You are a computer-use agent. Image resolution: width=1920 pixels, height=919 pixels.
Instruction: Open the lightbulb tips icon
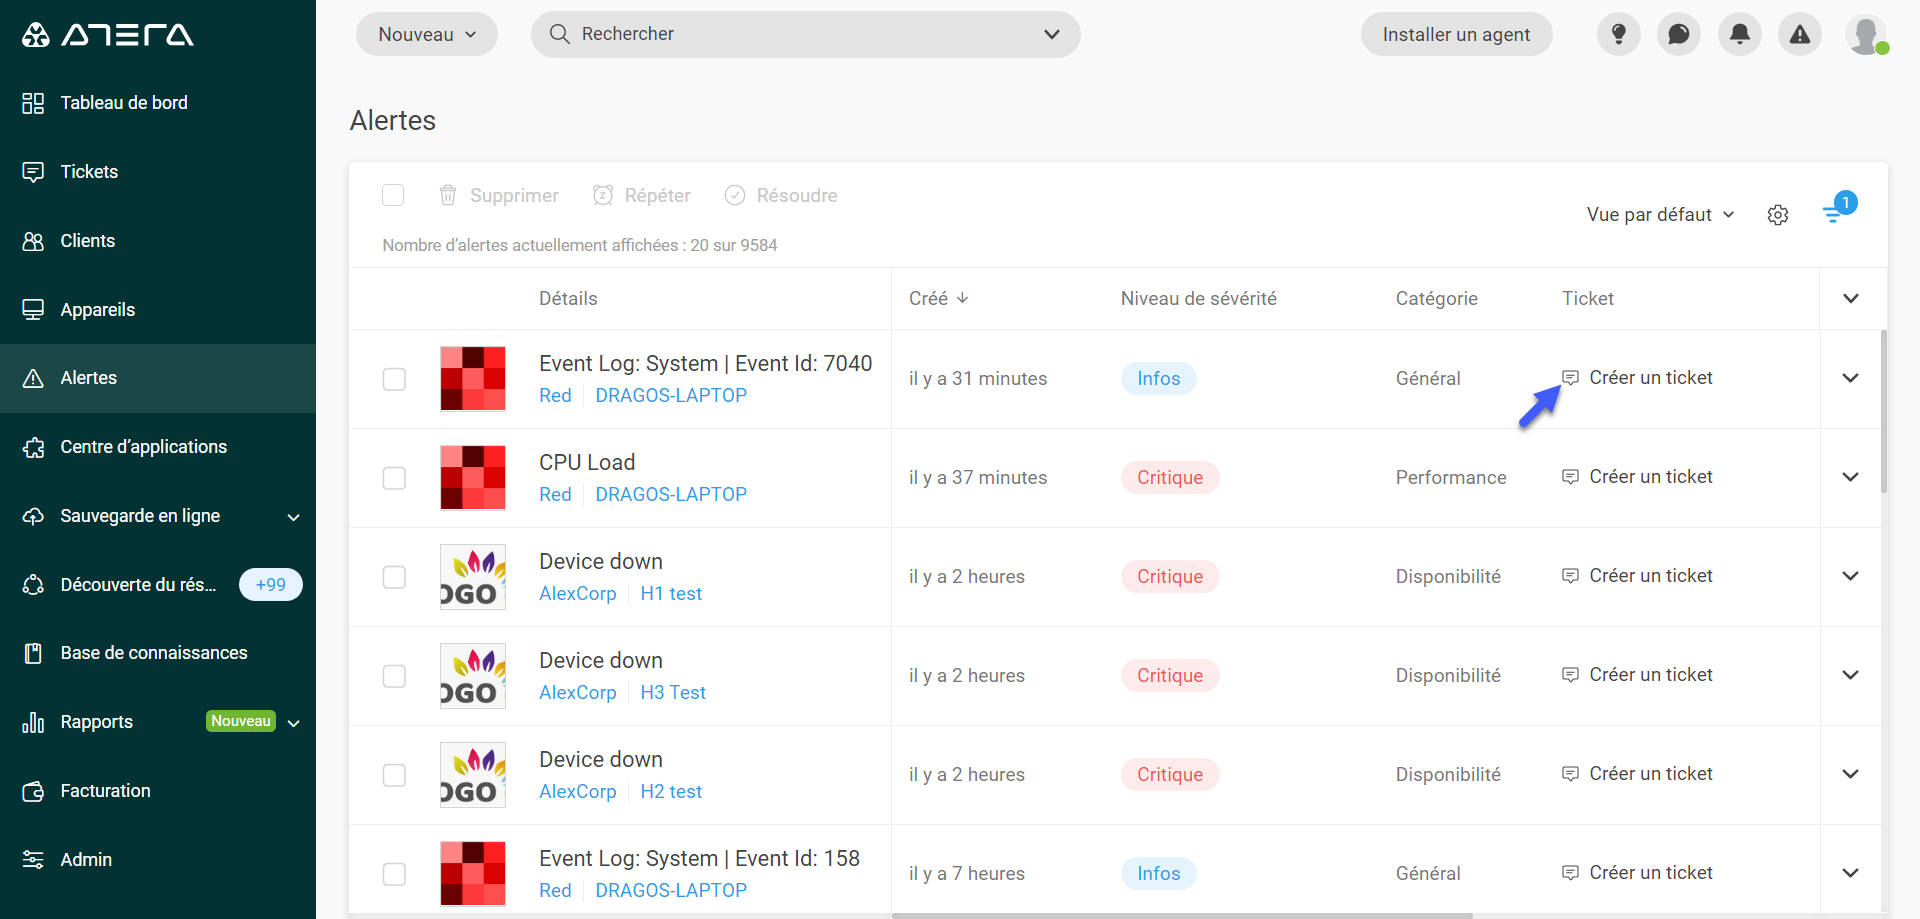[1619, 34]
